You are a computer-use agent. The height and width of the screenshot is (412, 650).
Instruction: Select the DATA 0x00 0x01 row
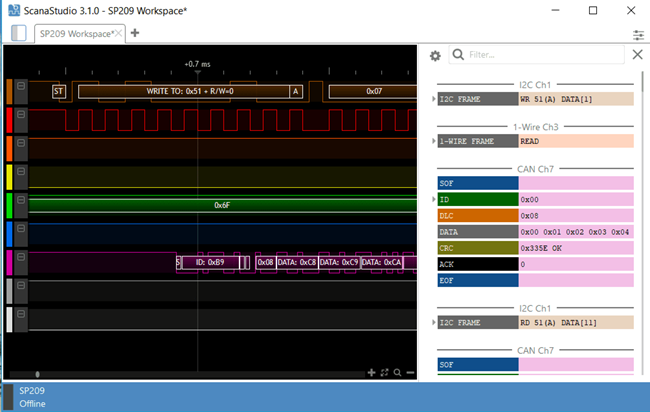click(x=535, y=232)
